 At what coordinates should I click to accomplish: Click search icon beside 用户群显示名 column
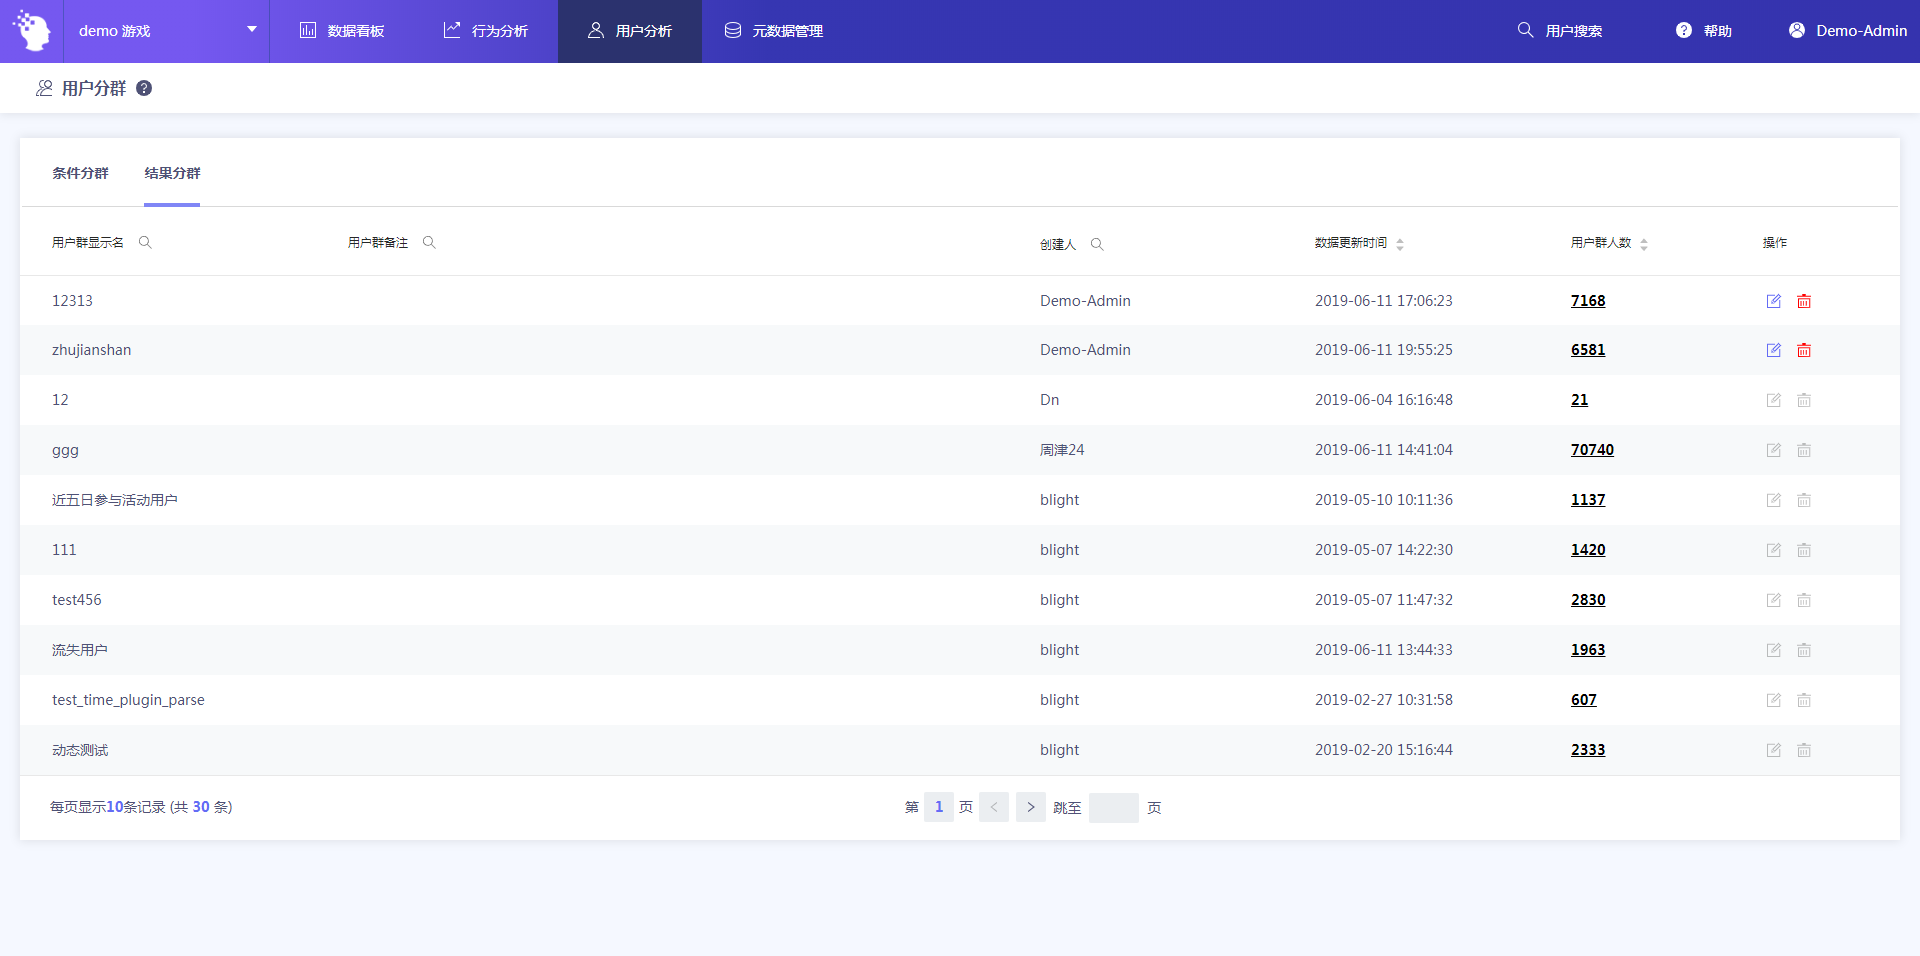tap(145, 242)
